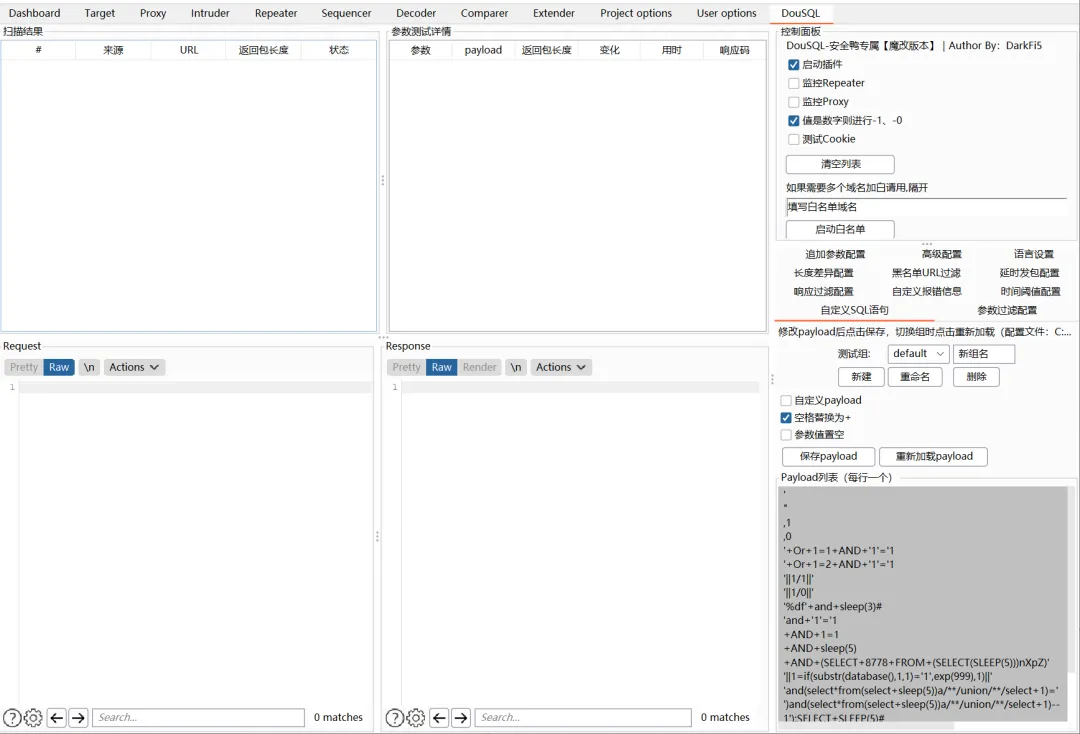The height and width of the screenshot is (734, 1080).
Task: Focus the Response search field
Action: click(x=583, y=717)
